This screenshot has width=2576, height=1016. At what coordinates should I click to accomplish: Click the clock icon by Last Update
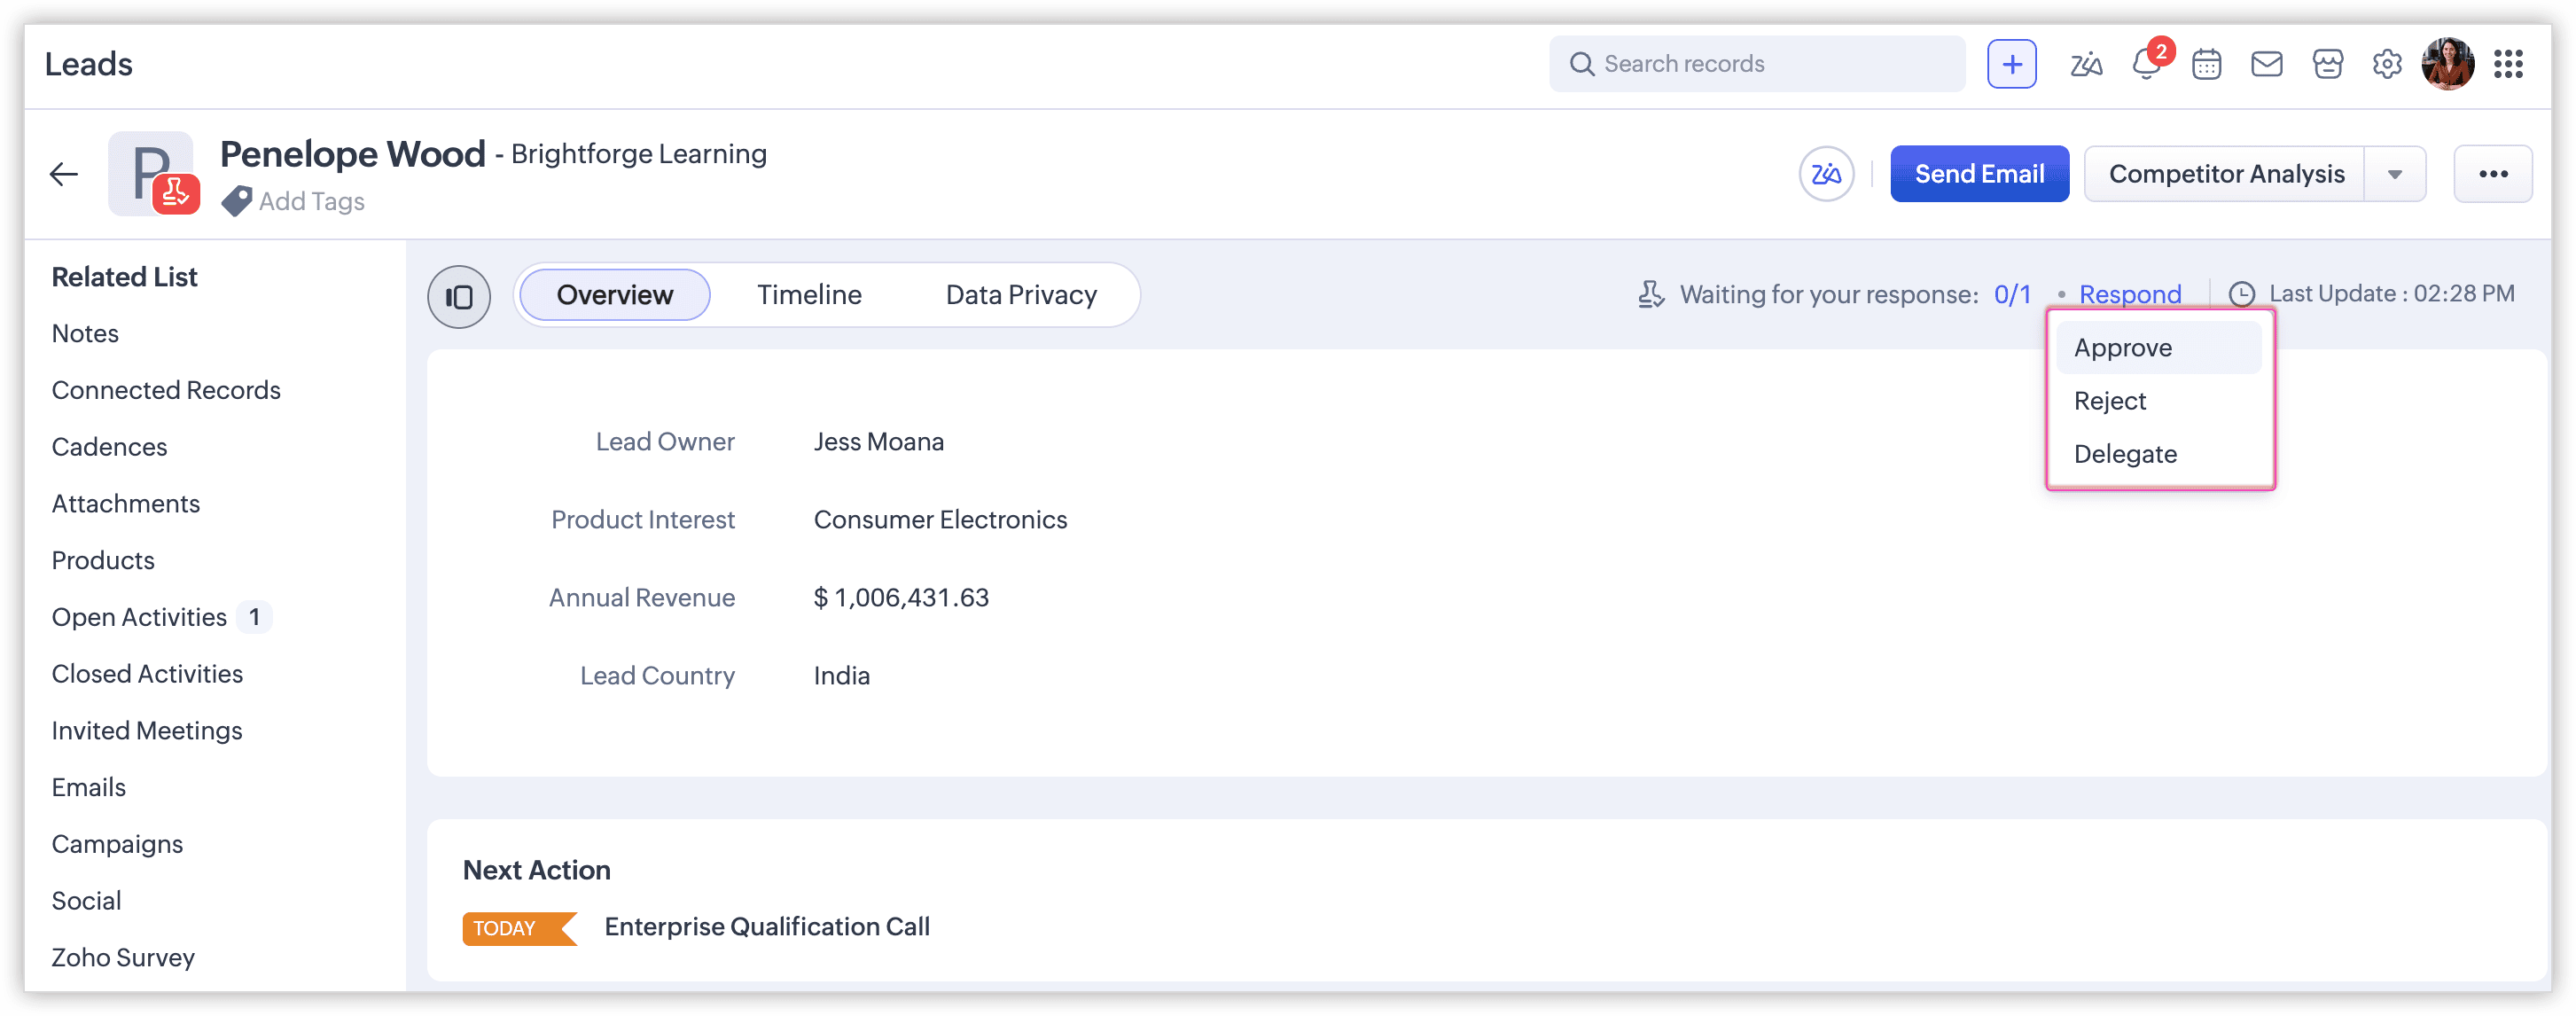[x=2242, y=294]
